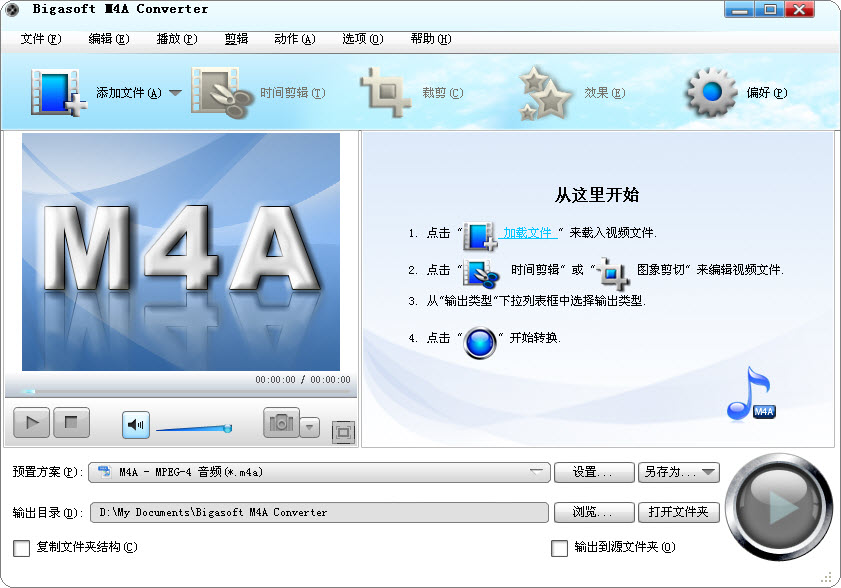Click the 添加文件 (Add File) toolbar icon
The width and height of the screenshot is (841, 588).
pyautogui.click(x=57, y=90)
